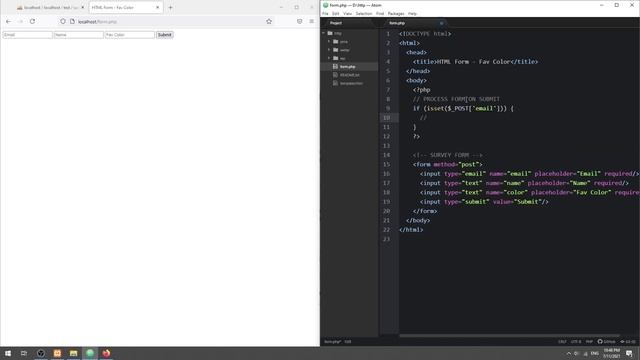This screenshot has width=640, height=360.
Task: Expand the third subfolder in project tree
Action: coord(329,58)
